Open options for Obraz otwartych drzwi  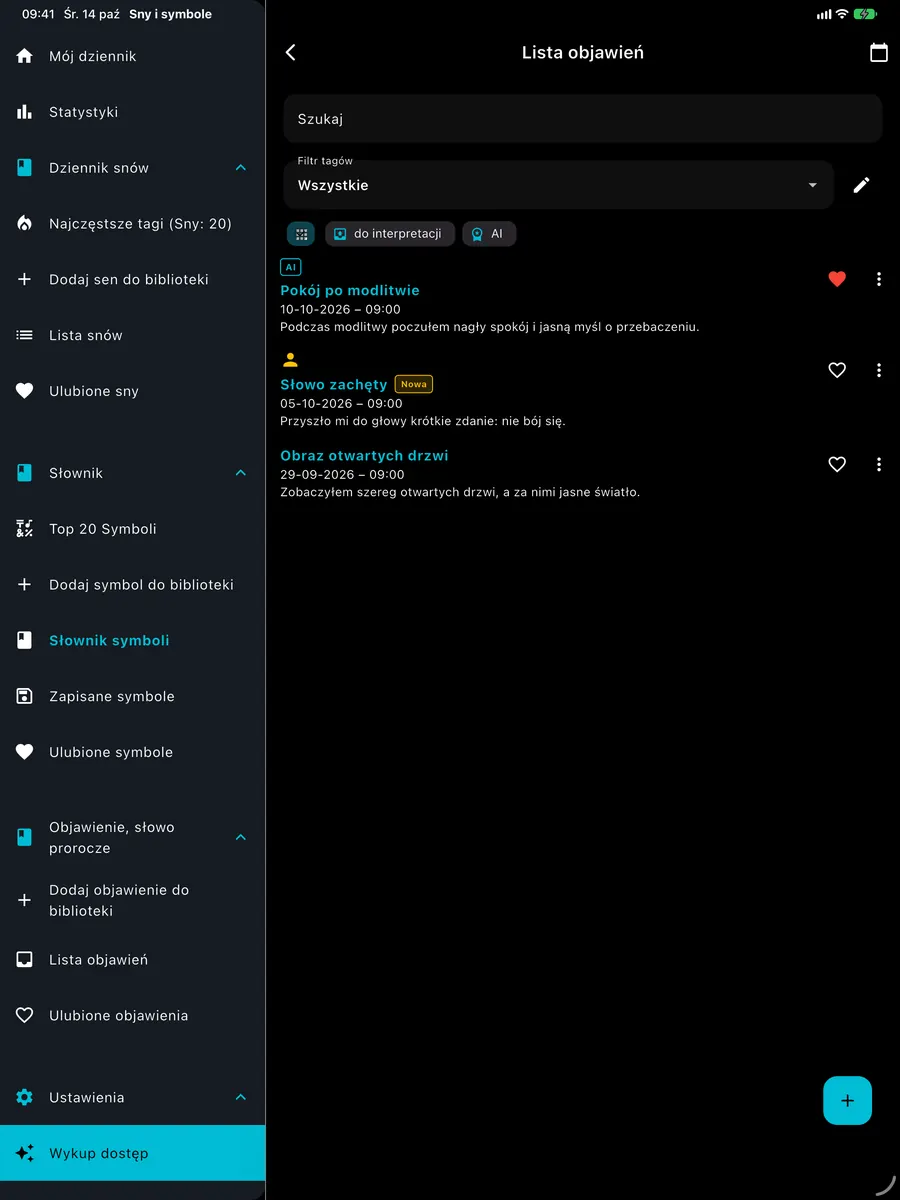click(879, 464)
